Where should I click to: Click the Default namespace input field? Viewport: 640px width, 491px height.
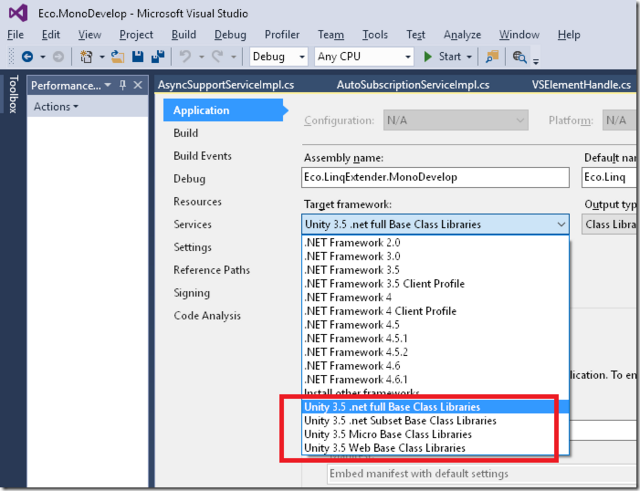point(609,177)
